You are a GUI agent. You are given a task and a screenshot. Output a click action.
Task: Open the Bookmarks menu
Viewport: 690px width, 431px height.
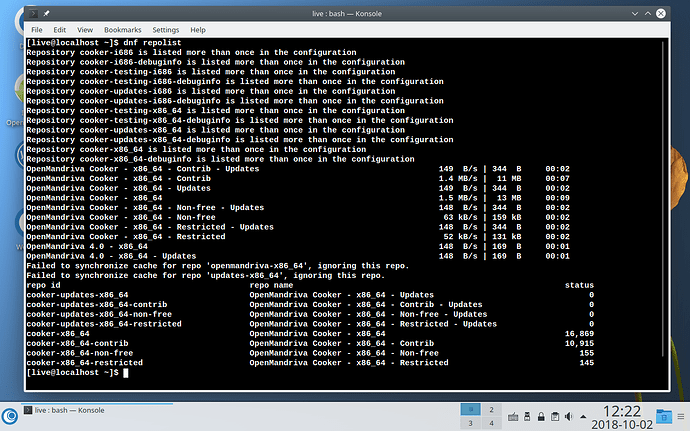pos(123,30)
